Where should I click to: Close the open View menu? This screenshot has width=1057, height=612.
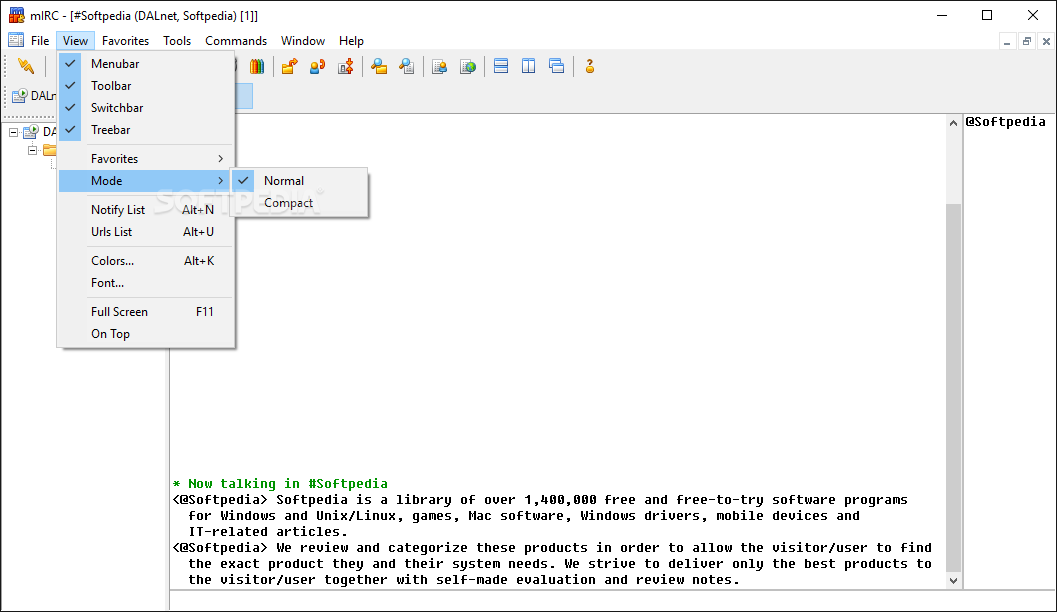click(x=76, y=40)
